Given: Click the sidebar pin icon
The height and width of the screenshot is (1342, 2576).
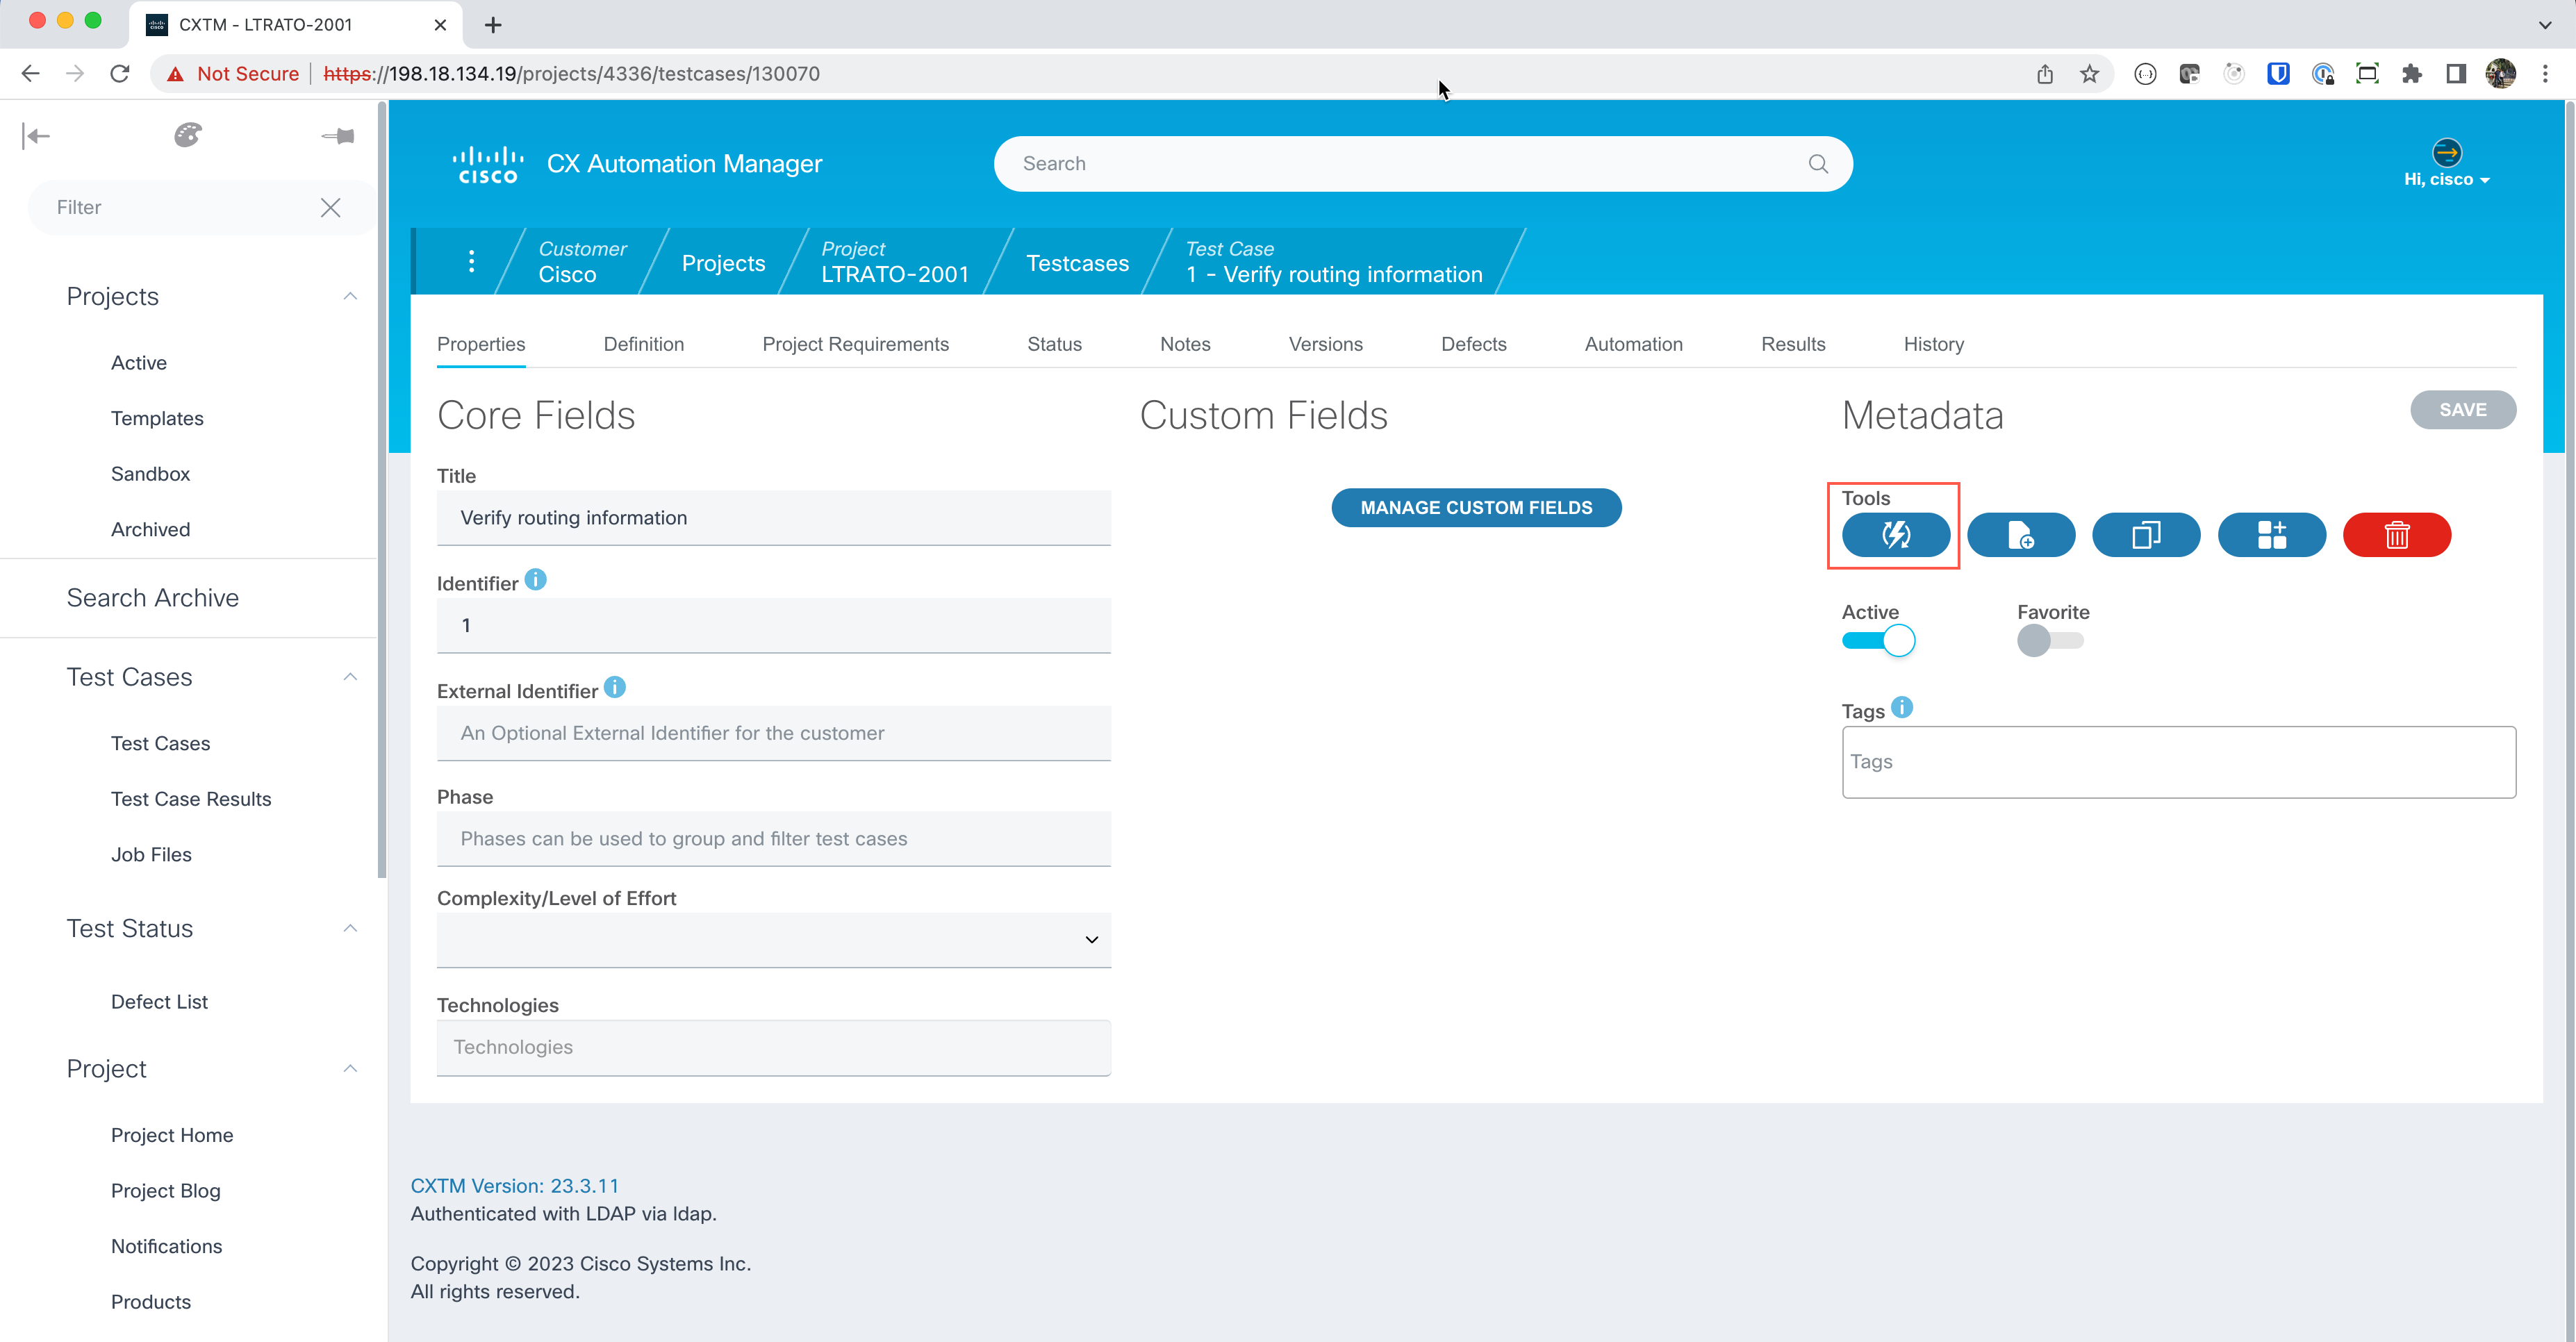Looking at the screenshot, I should point(338,136).
